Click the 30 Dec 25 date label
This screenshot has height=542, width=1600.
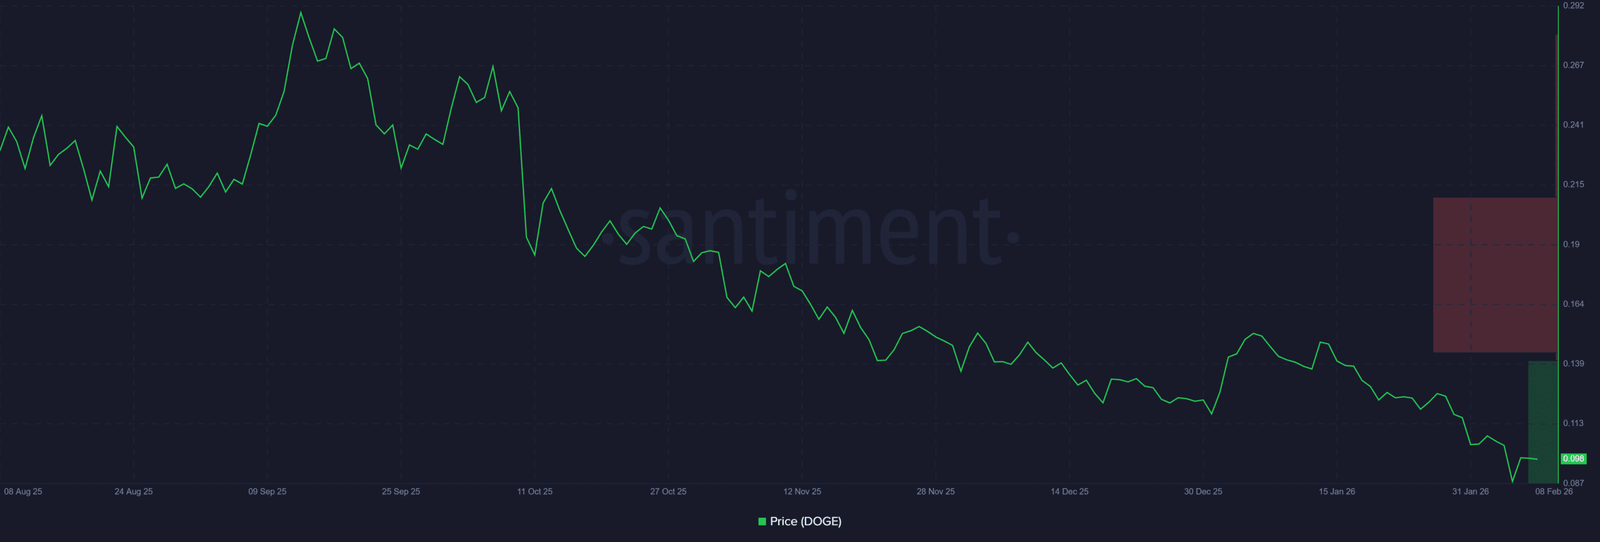pyautogui.click(x=1203, y=492)
